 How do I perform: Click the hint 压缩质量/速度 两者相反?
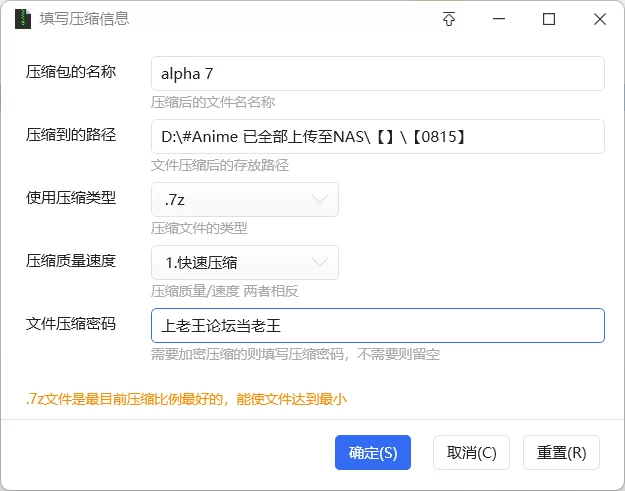click(224, 291)
